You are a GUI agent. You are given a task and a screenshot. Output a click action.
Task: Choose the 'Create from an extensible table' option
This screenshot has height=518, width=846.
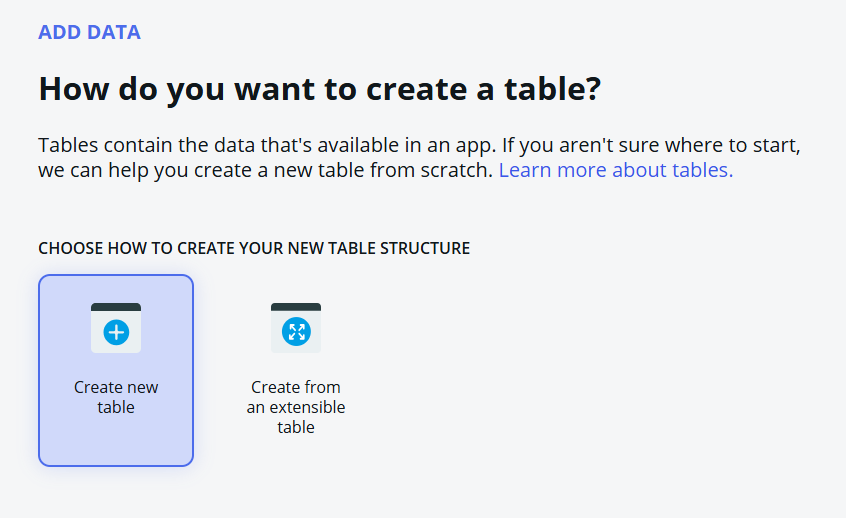pos(296,370)
